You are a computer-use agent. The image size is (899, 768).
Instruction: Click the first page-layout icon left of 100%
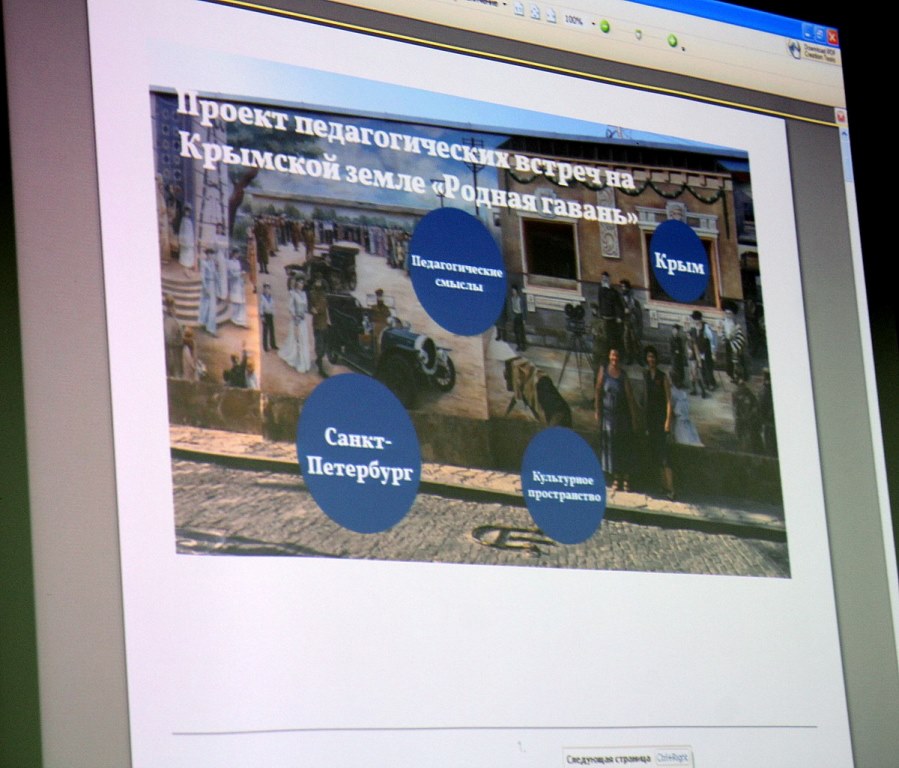[x=519, y=9]
